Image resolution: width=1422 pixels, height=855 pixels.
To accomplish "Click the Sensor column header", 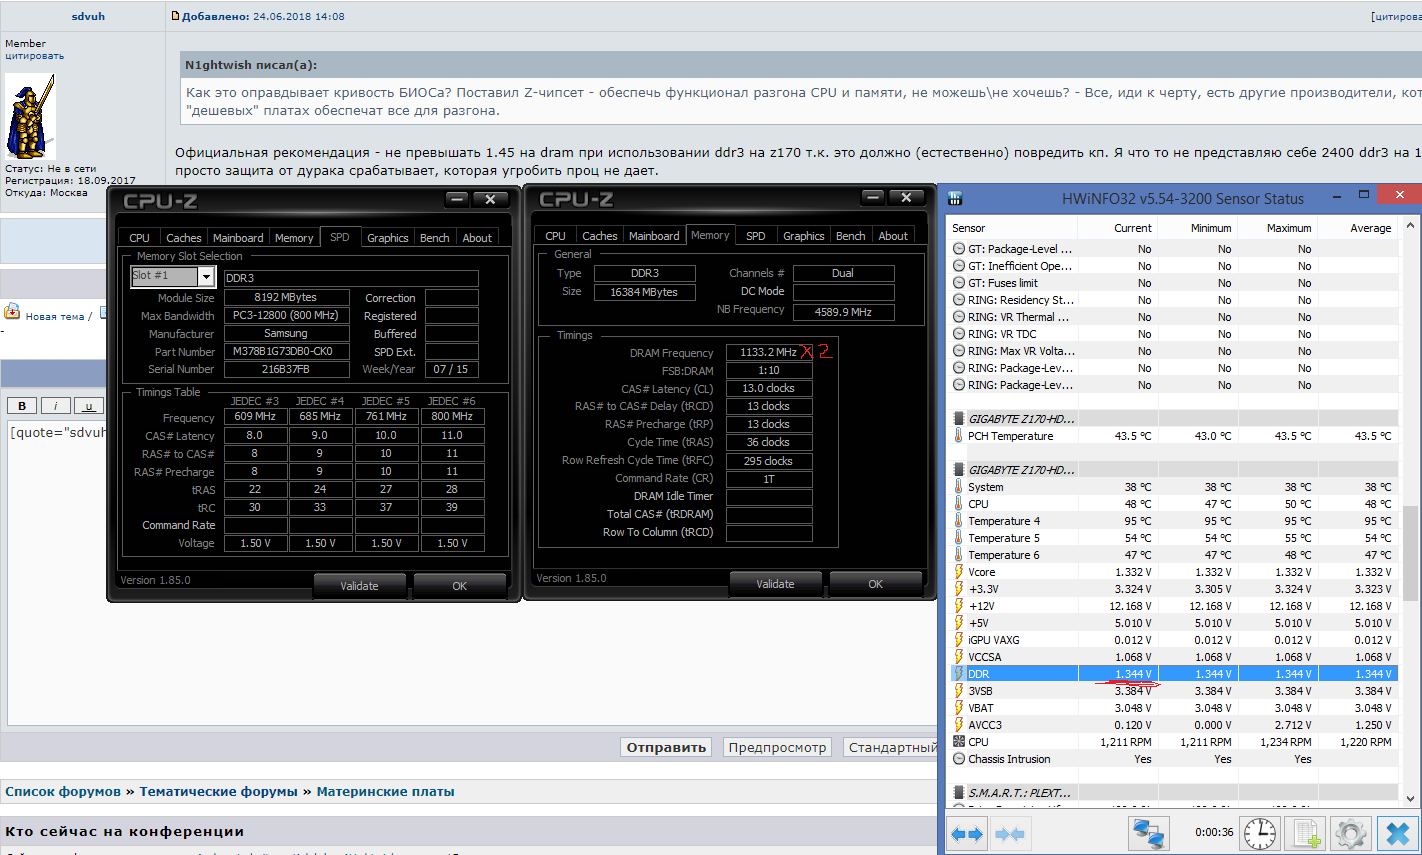I will coord(1012,228).
